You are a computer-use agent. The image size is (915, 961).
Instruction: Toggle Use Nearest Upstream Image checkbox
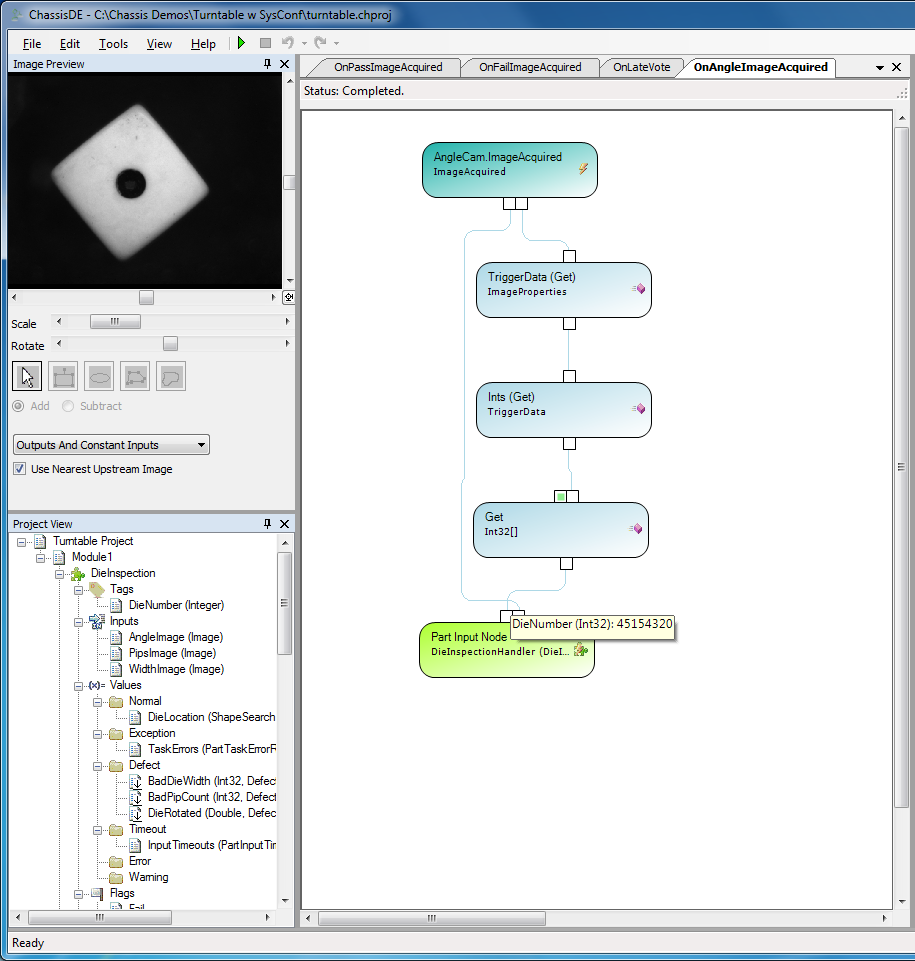pyautogui.click(x=20, y=469)
